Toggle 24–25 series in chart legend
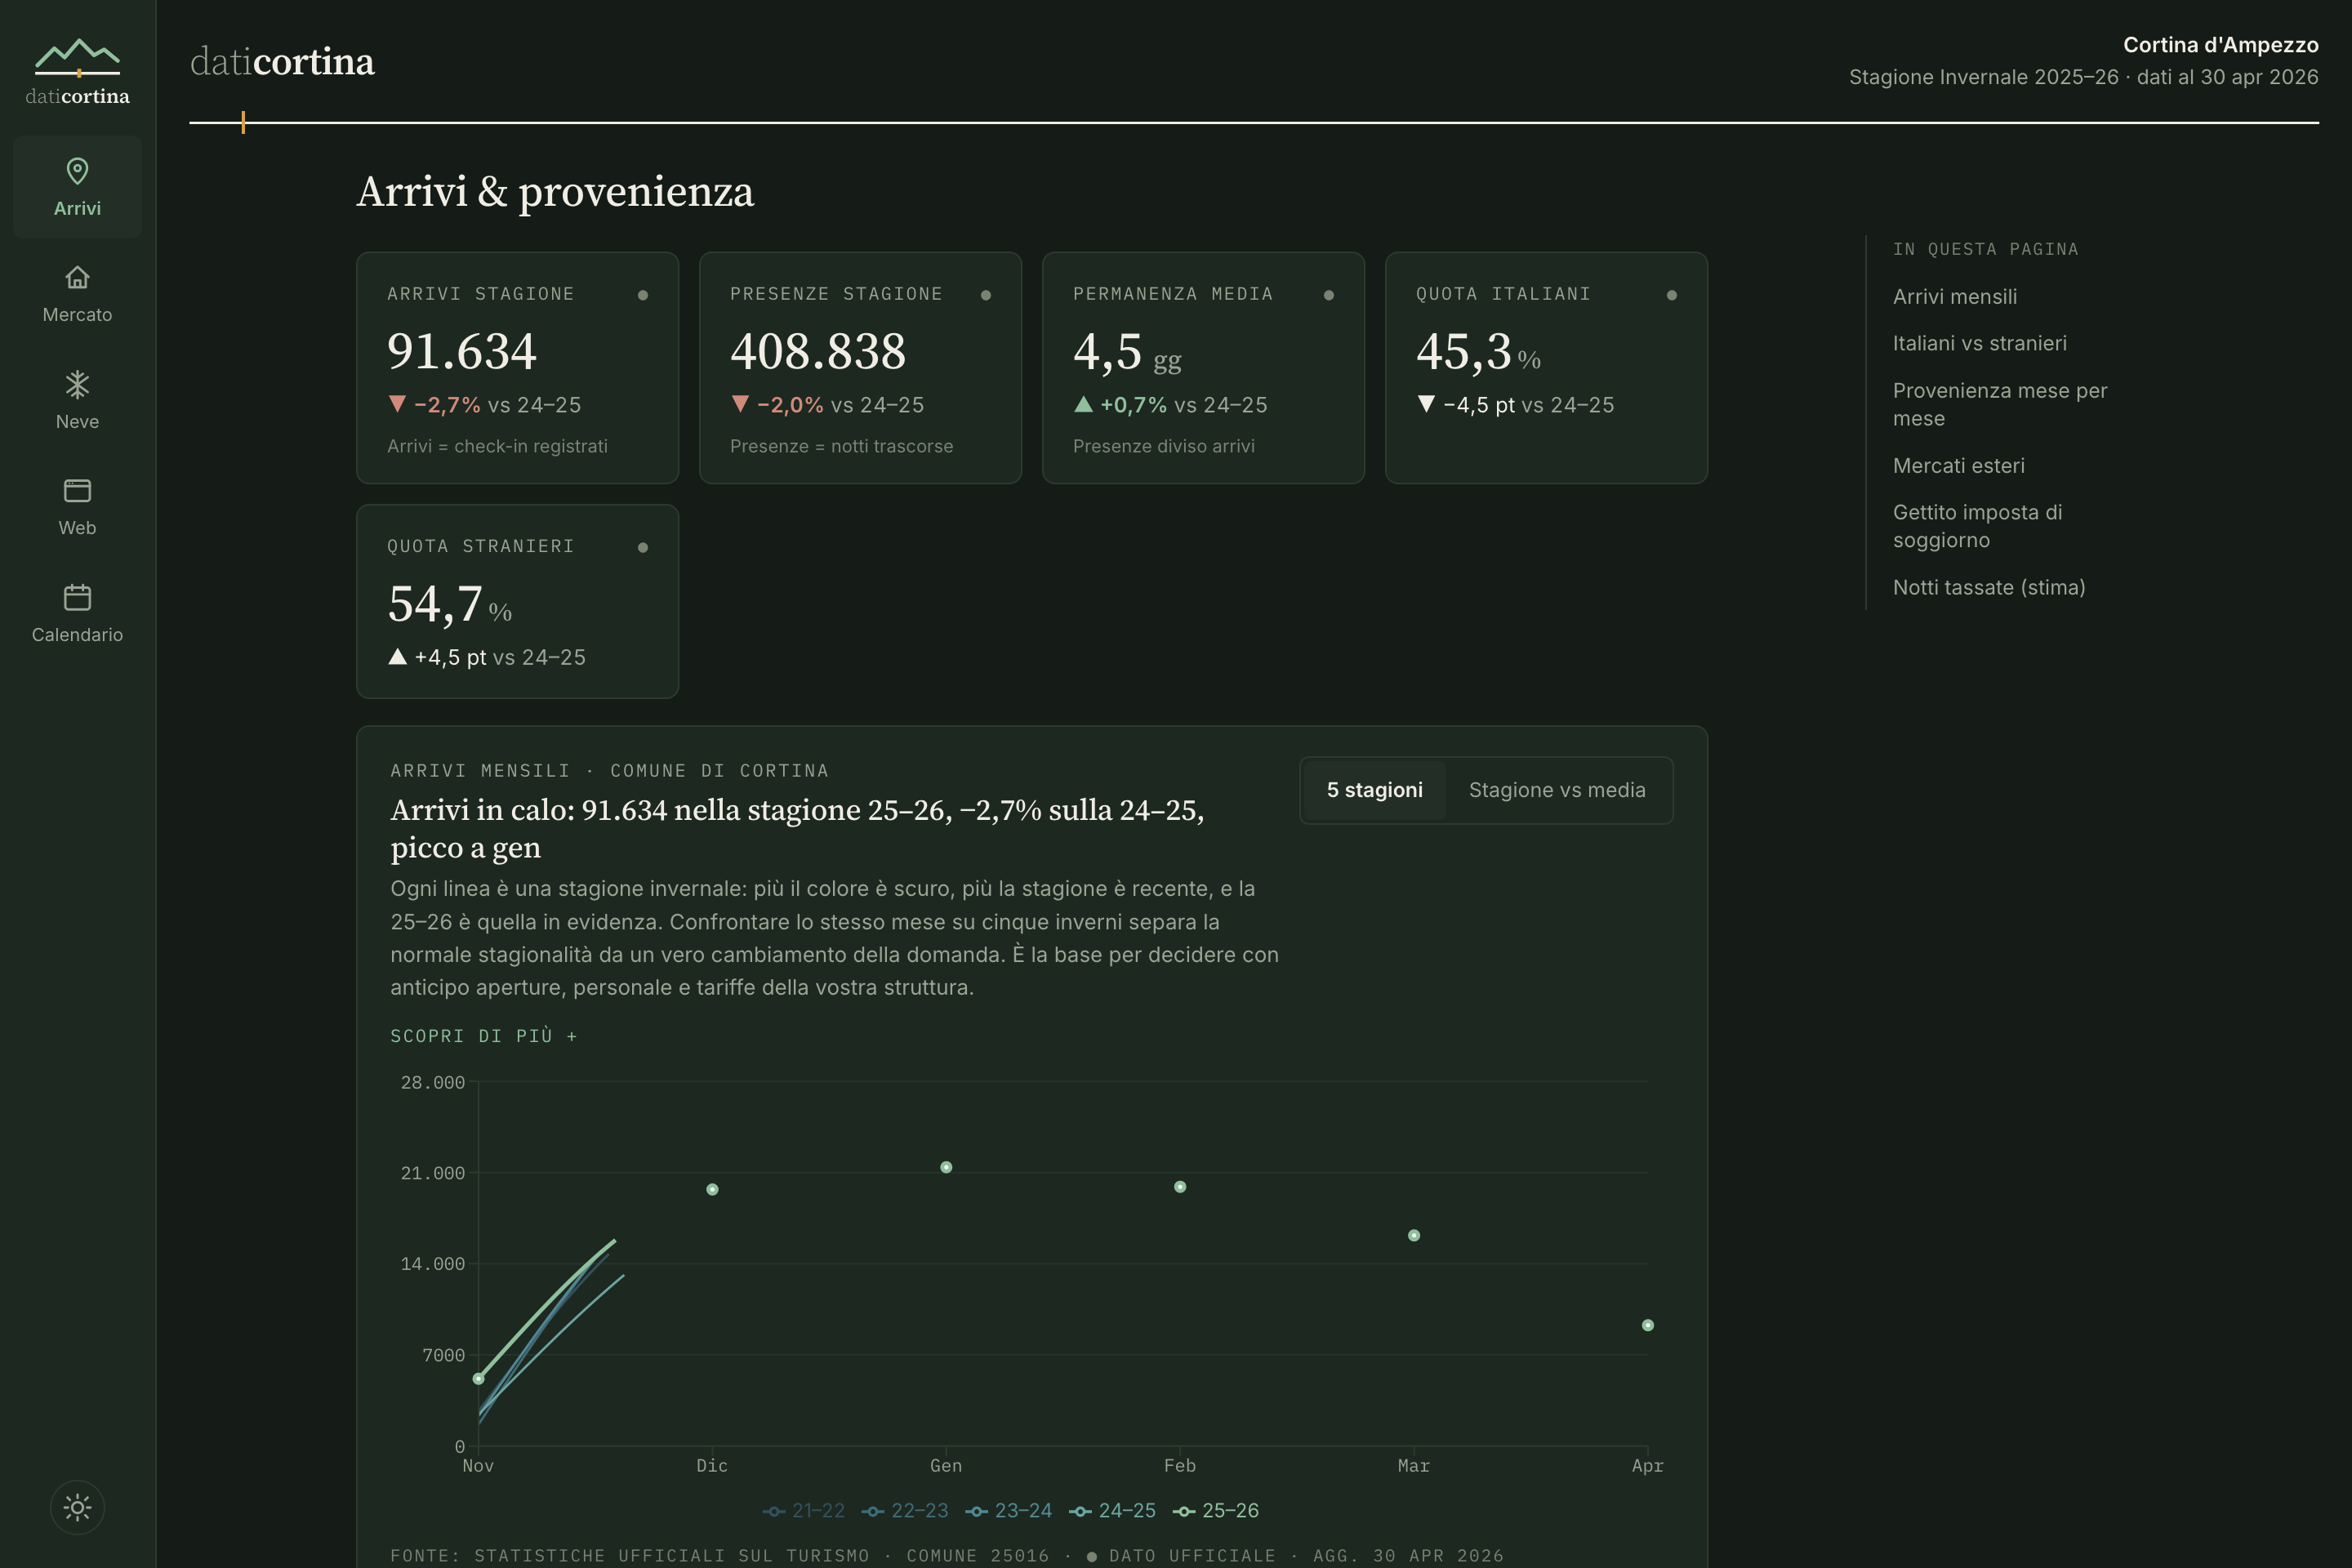The width and height of the screenshot is (2352, 1568). [x=1112, y=1510]
